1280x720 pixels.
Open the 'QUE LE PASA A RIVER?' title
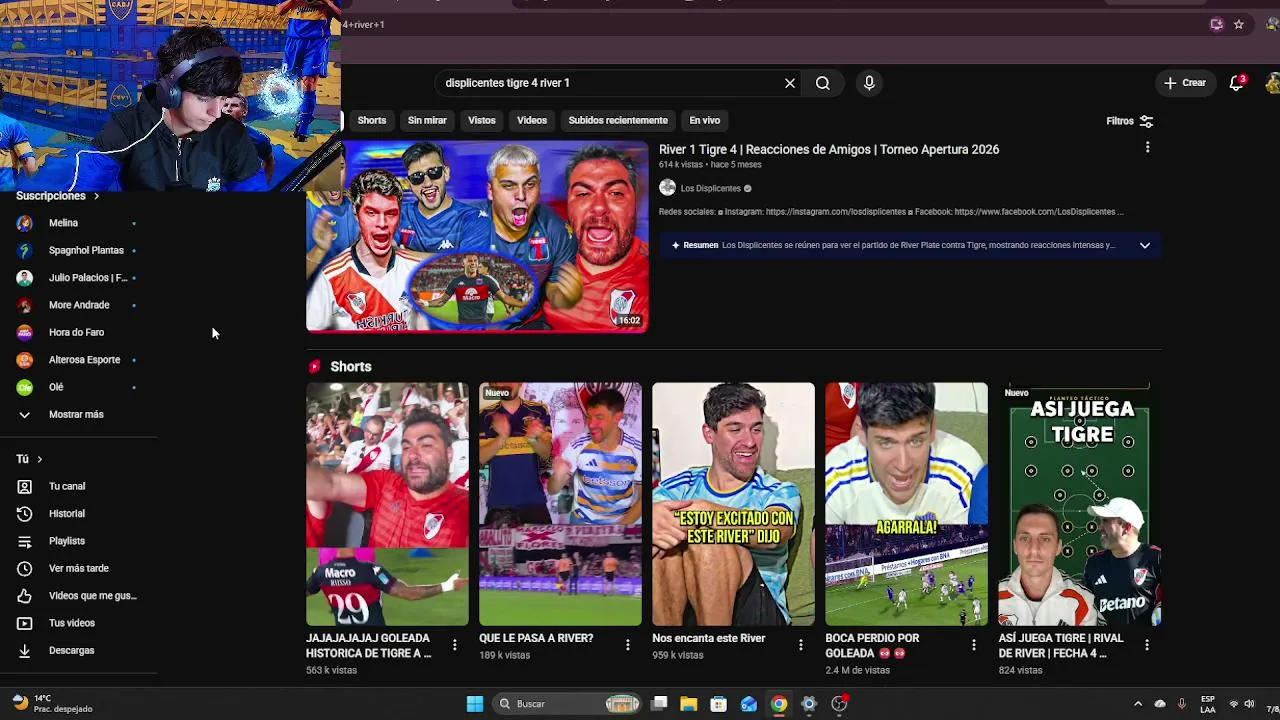(x=536, y=638)
